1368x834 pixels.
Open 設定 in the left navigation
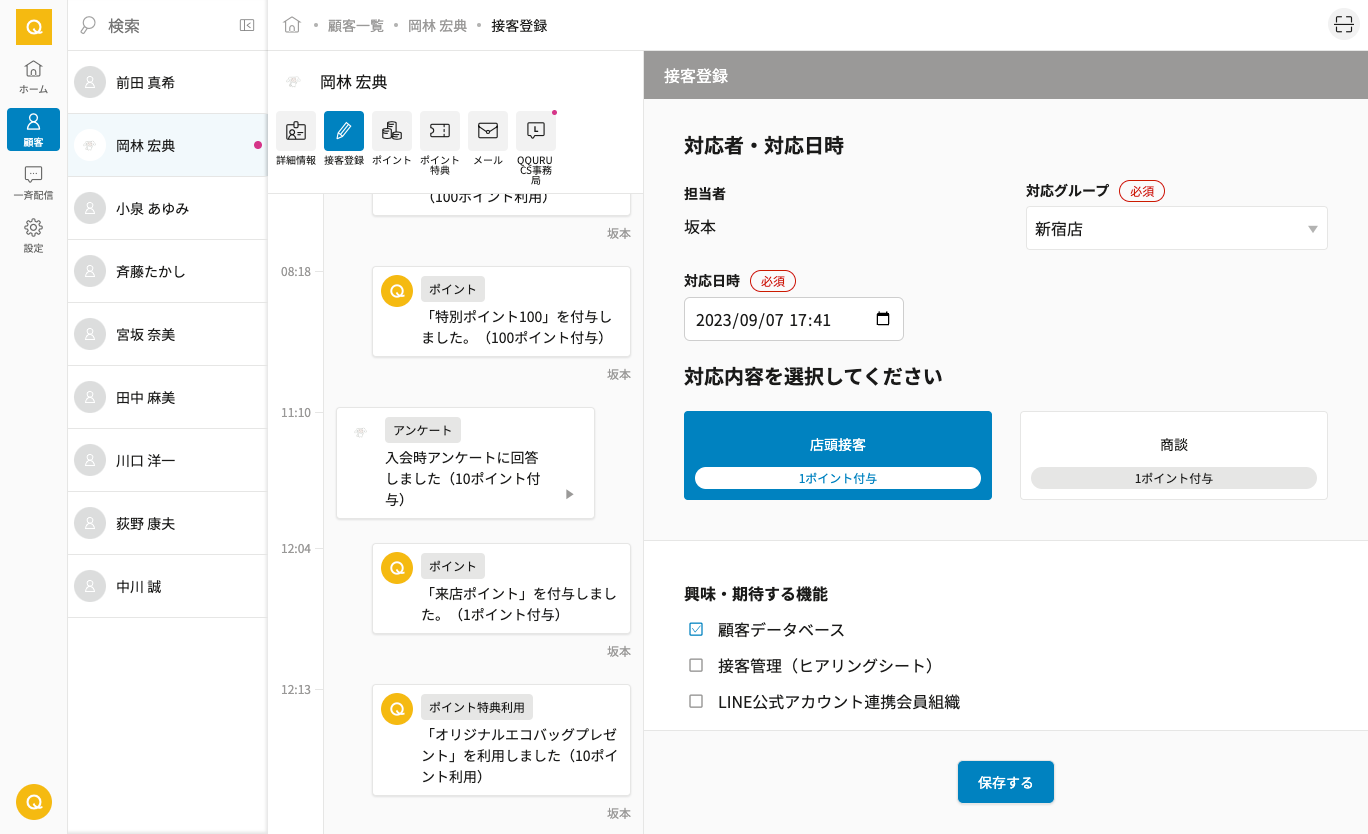tap(33, 236)
